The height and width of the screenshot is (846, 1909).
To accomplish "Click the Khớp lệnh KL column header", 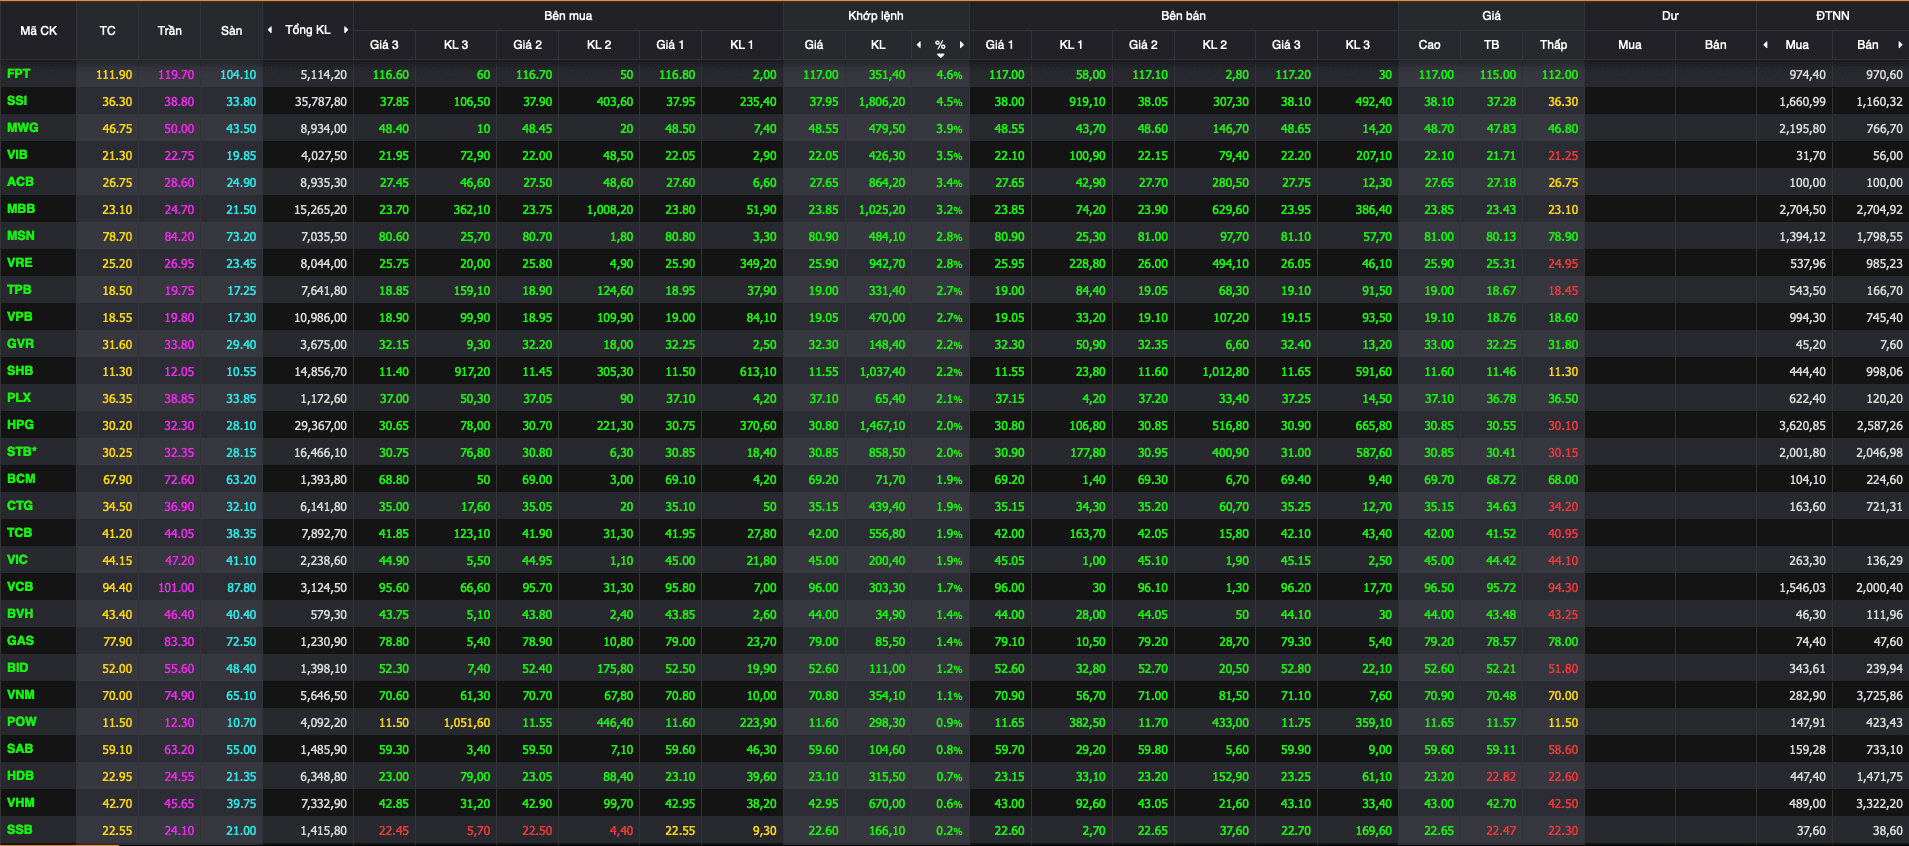I will (x=878, y=45).
